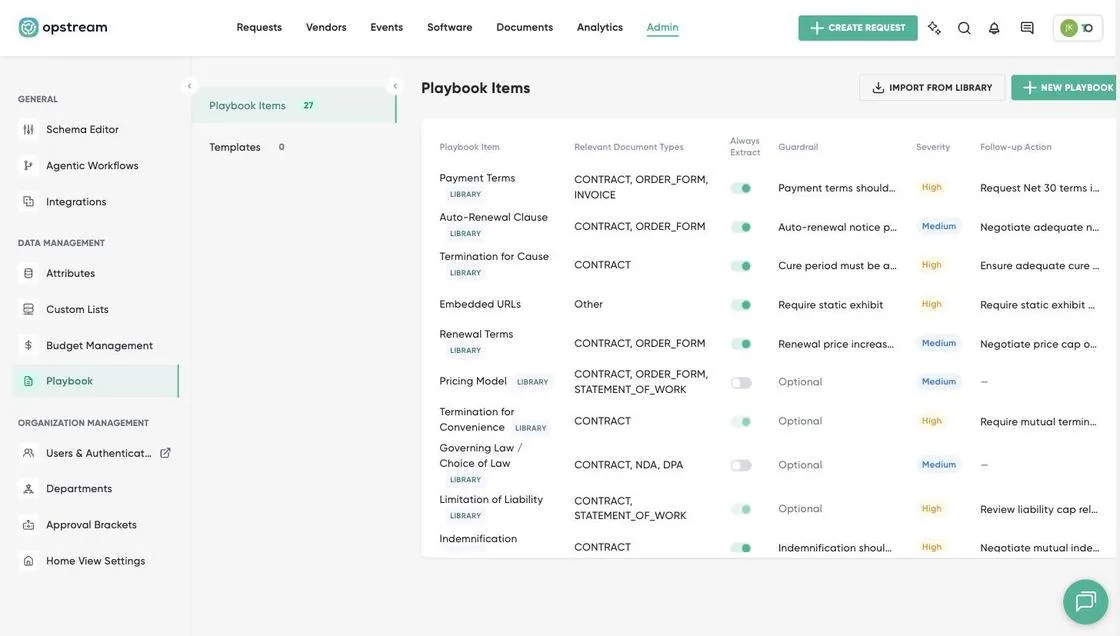Open the user profile avatar menu
This screenshot has height=636, width=1120.
tap(1078, 28)
